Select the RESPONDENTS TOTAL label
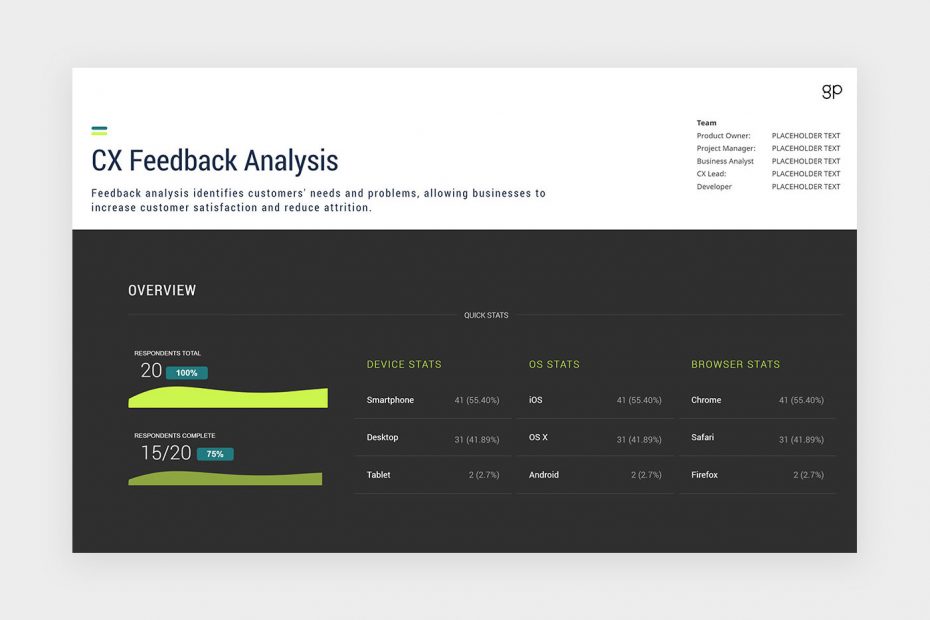This screenshot has height=620, width=930. tap(167, 353)
